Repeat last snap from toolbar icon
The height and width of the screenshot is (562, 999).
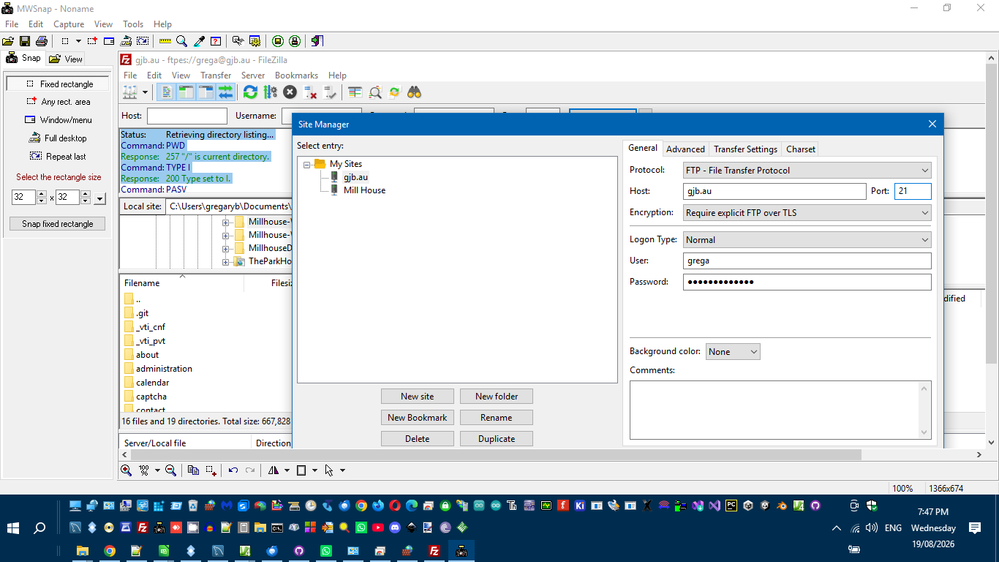pos(143,41)
